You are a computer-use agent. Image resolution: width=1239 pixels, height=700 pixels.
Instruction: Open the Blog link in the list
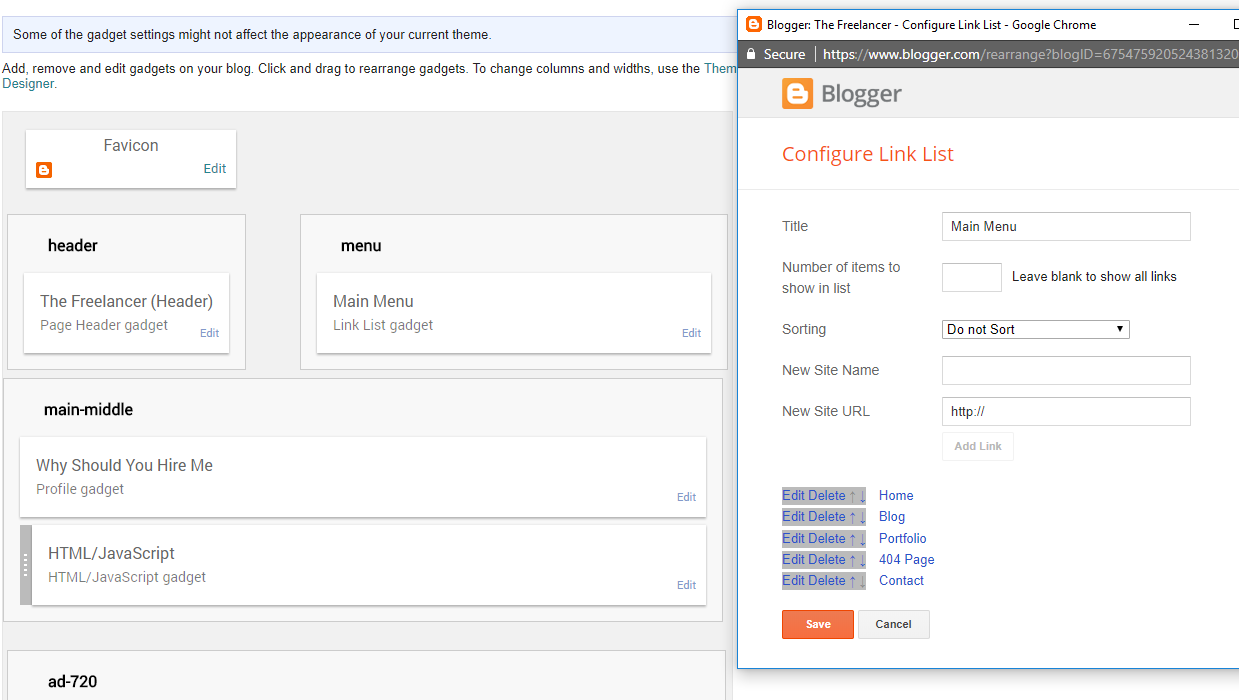(892, 517)
